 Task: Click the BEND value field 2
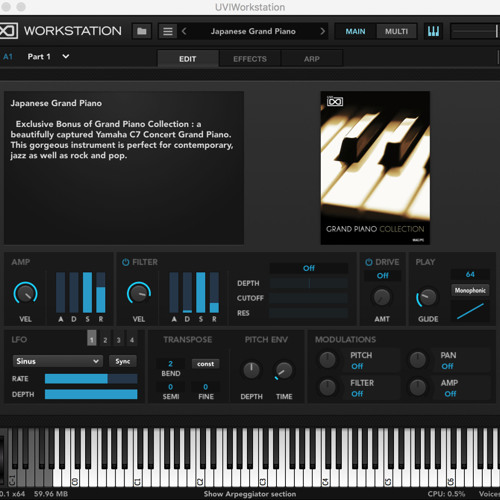(x=171, y=364)
